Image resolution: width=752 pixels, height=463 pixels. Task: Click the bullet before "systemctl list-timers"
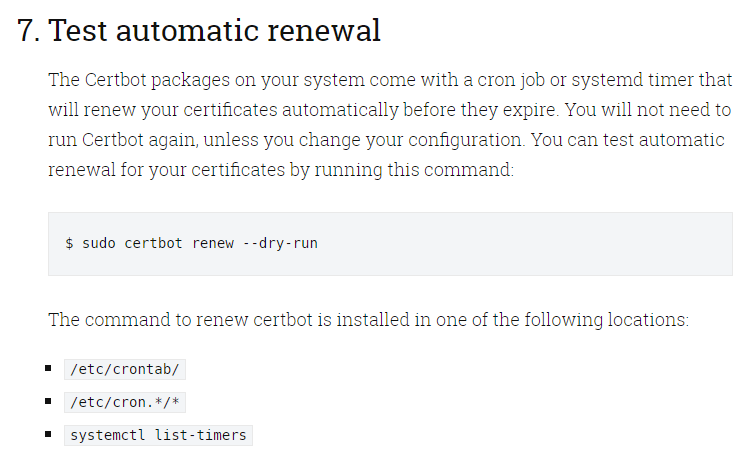pyautogui.click(x=48, y=434)
